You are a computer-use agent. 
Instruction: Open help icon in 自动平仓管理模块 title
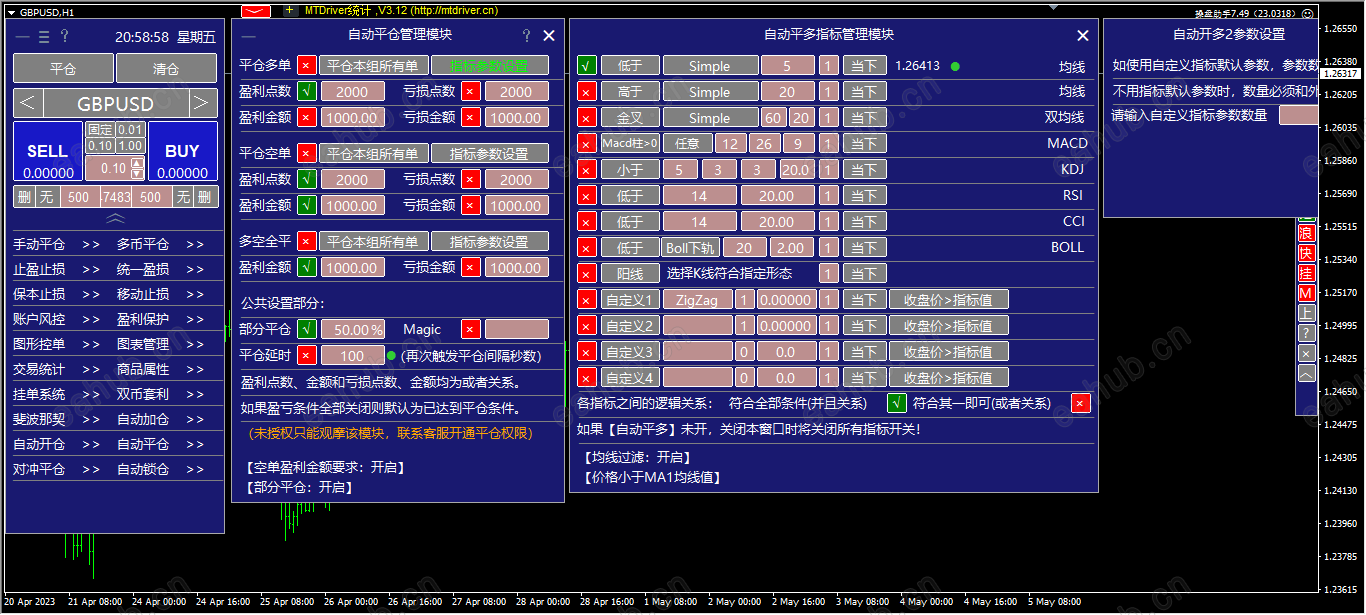coord(527,35)
